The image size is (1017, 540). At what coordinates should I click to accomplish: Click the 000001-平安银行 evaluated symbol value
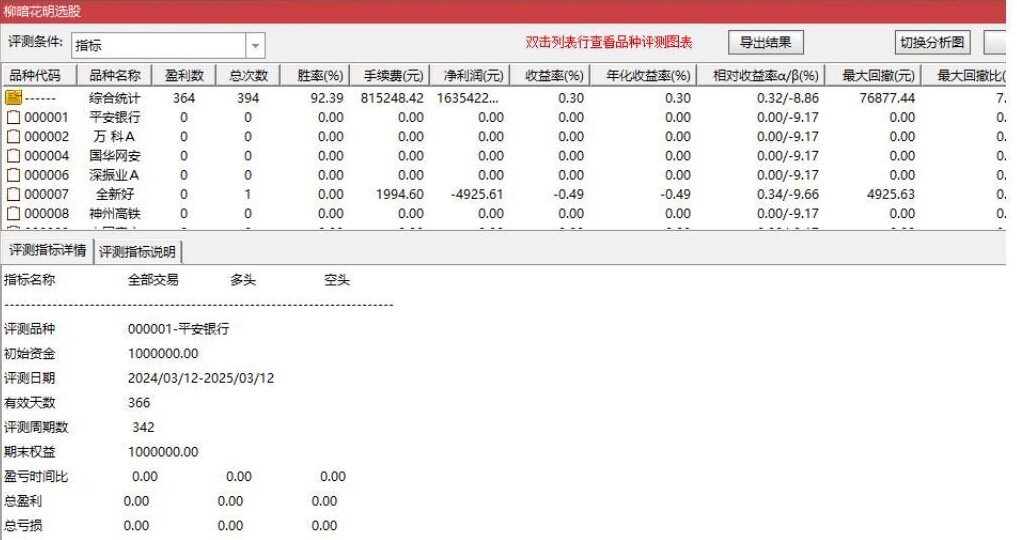click(x=178, y=329)
